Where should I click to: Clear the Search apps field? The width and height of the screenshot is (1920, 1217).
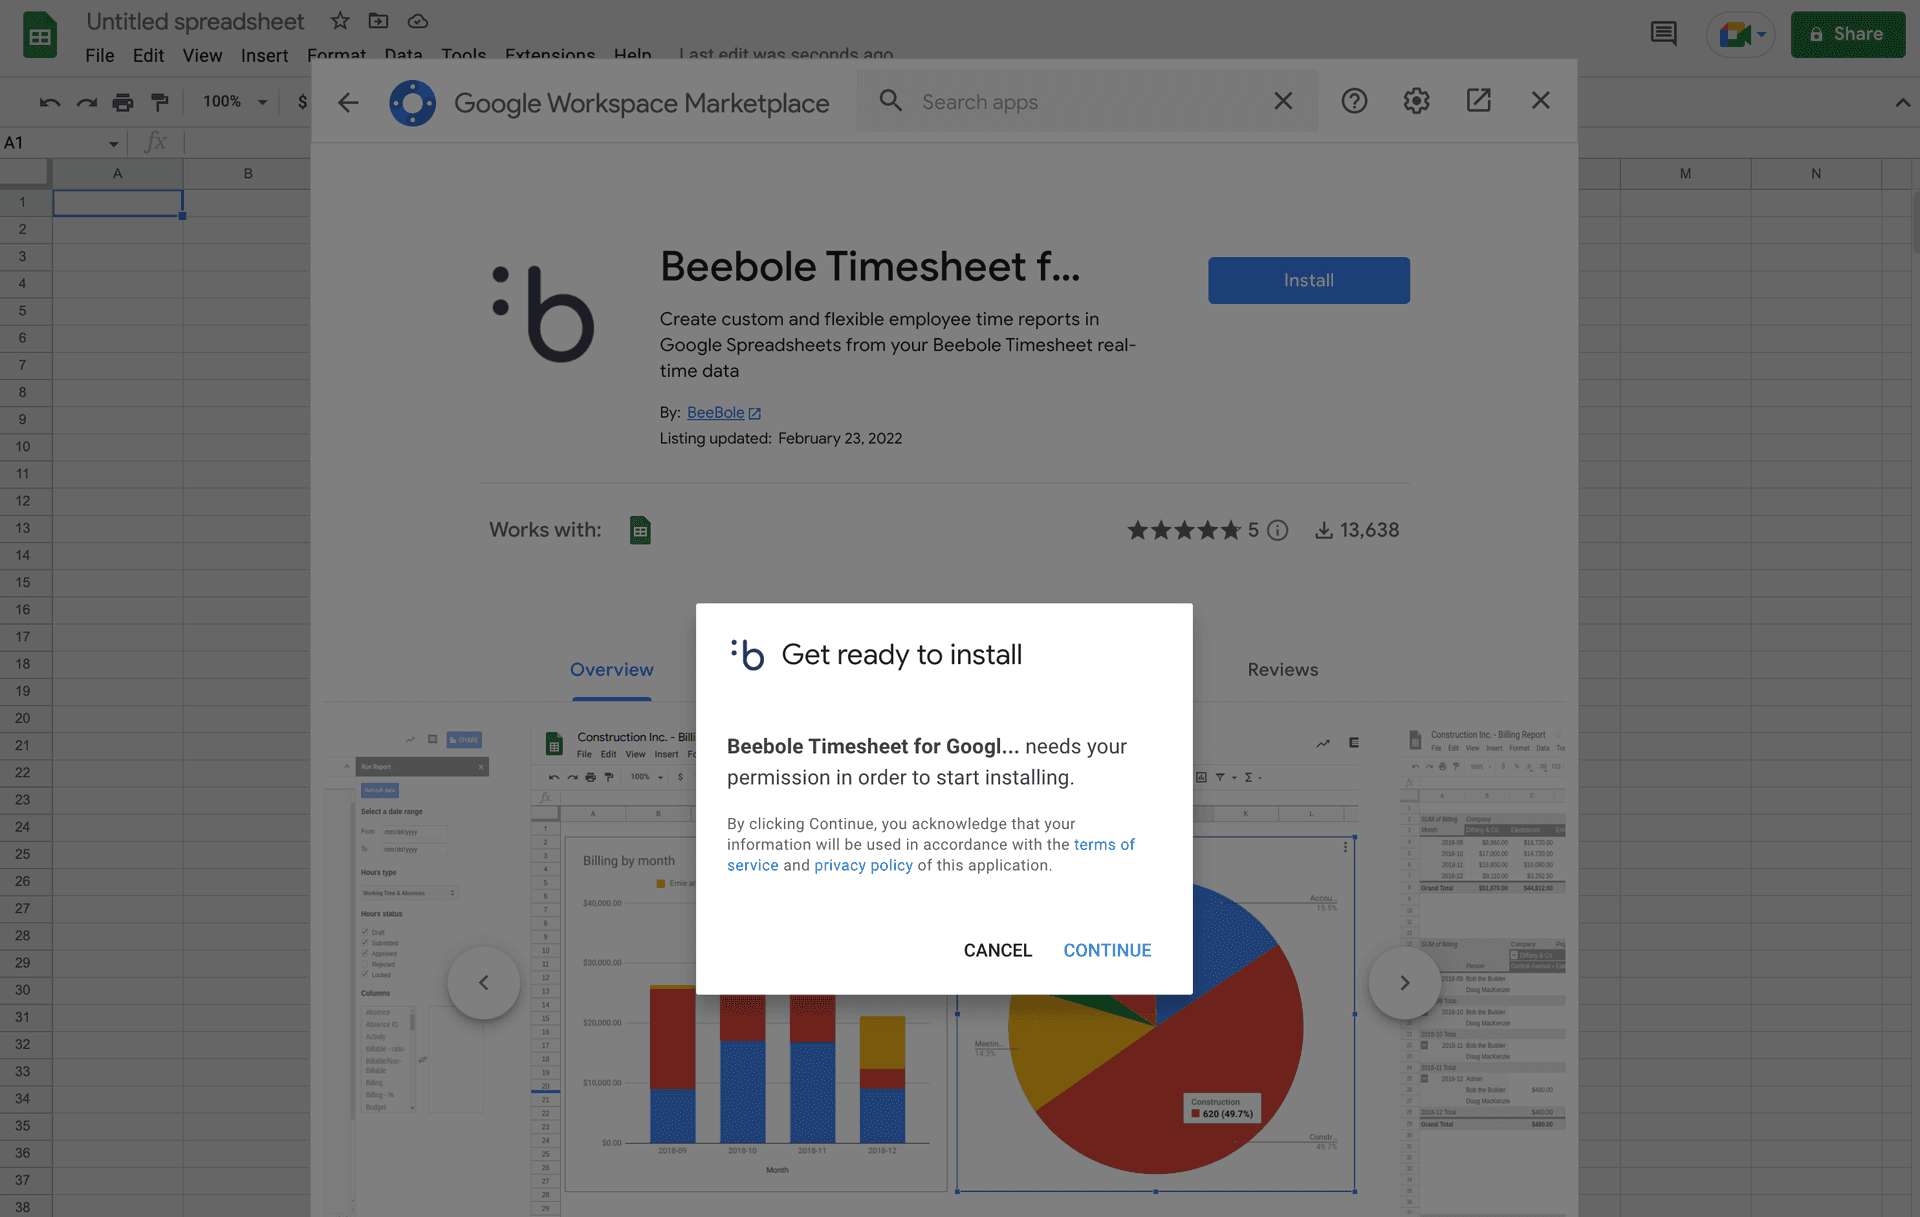(1283, 101)
